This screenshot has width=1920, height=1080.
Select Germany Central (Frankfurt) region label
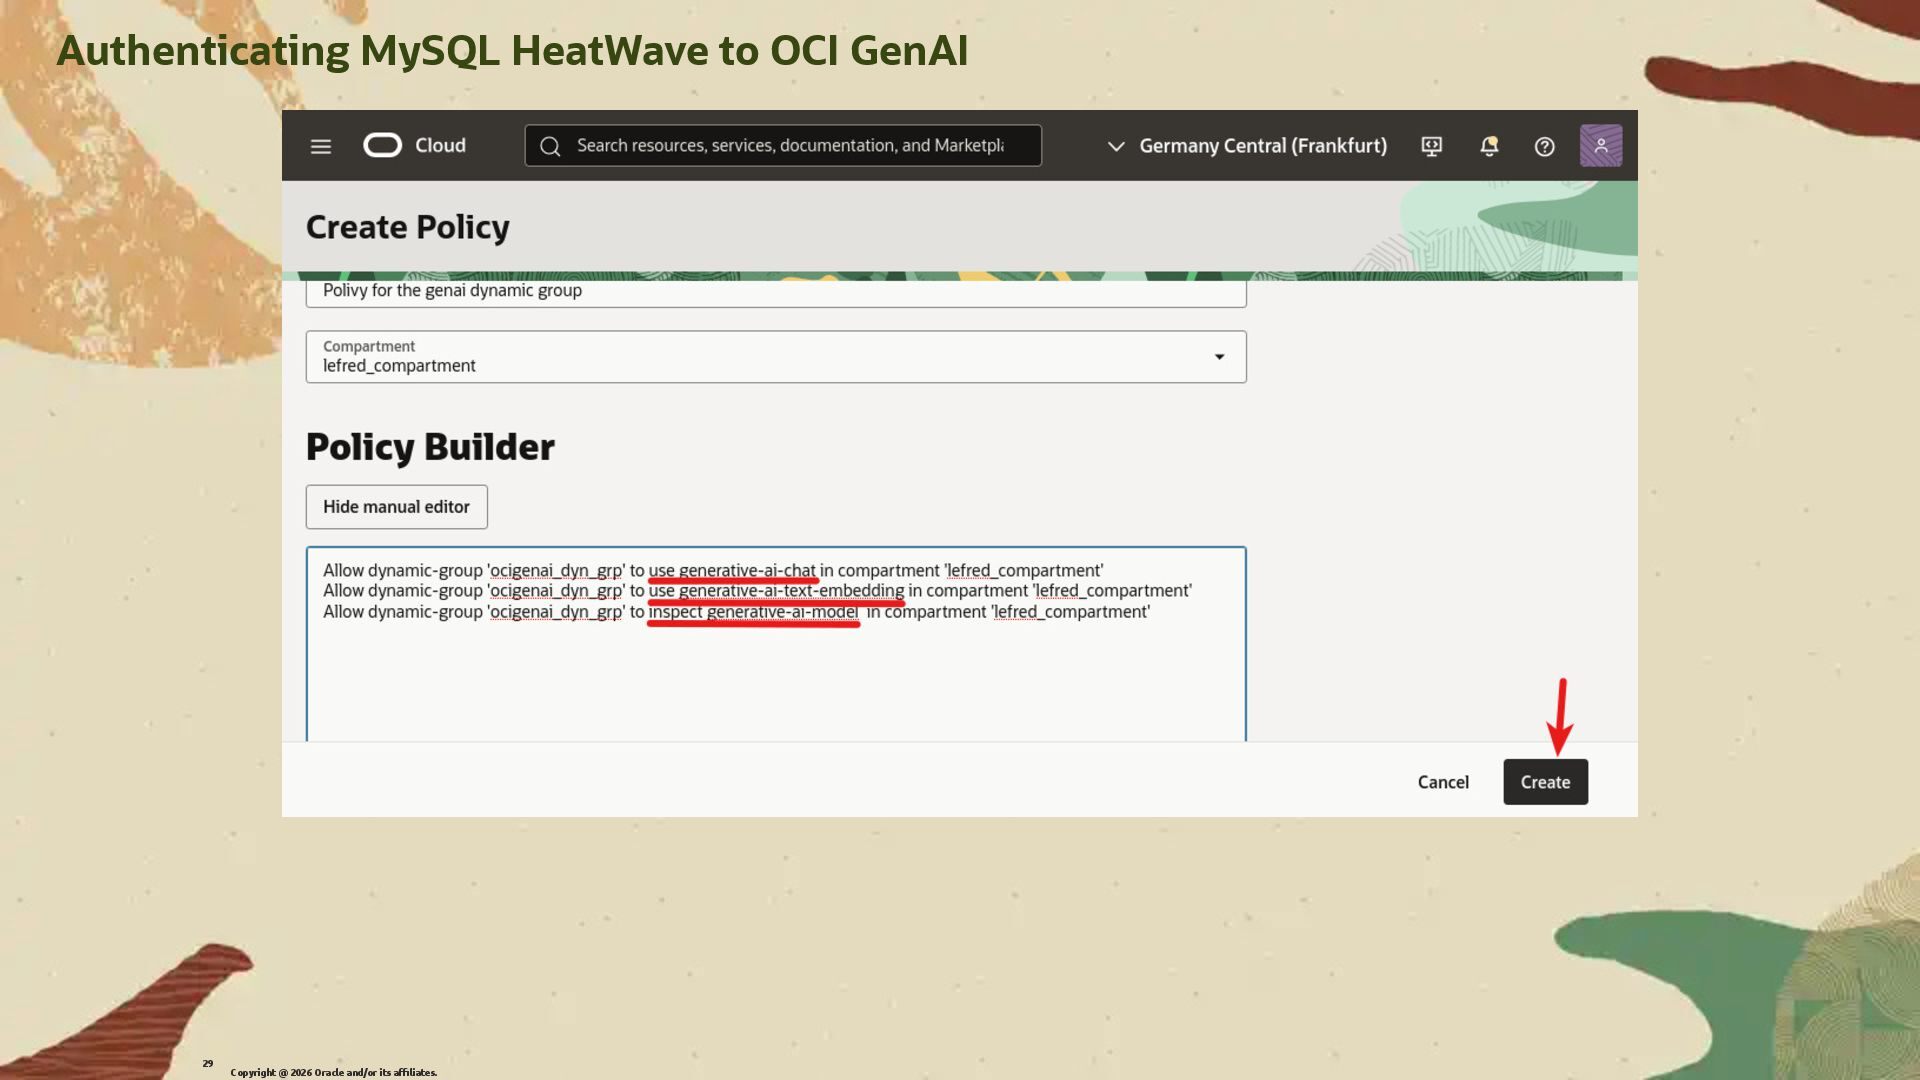pyautogui.click(x=1262, y=146)
